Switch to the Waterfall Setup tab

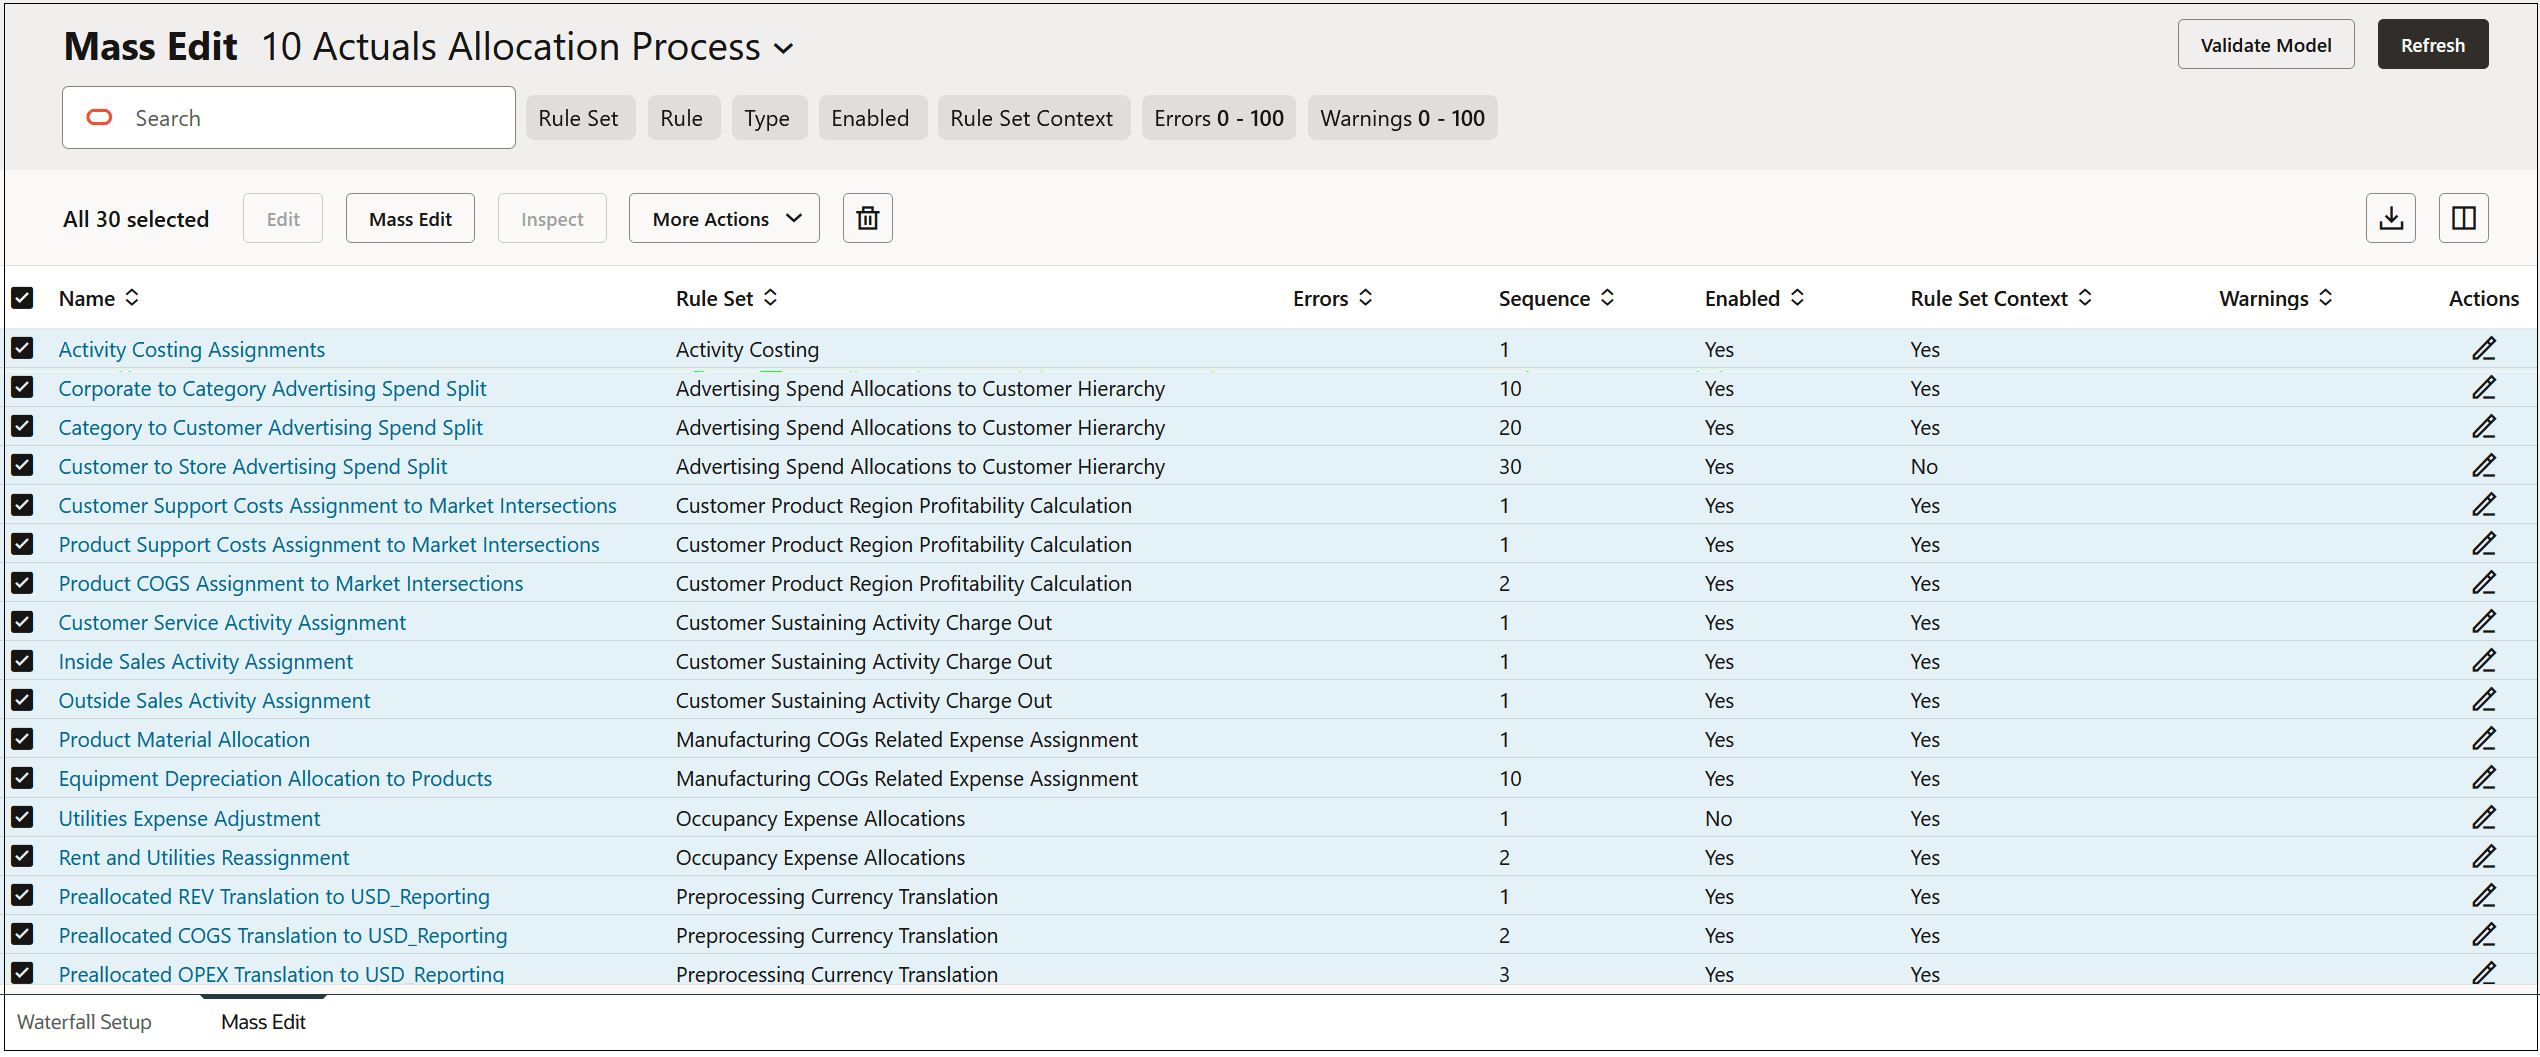coord(85,1022)
